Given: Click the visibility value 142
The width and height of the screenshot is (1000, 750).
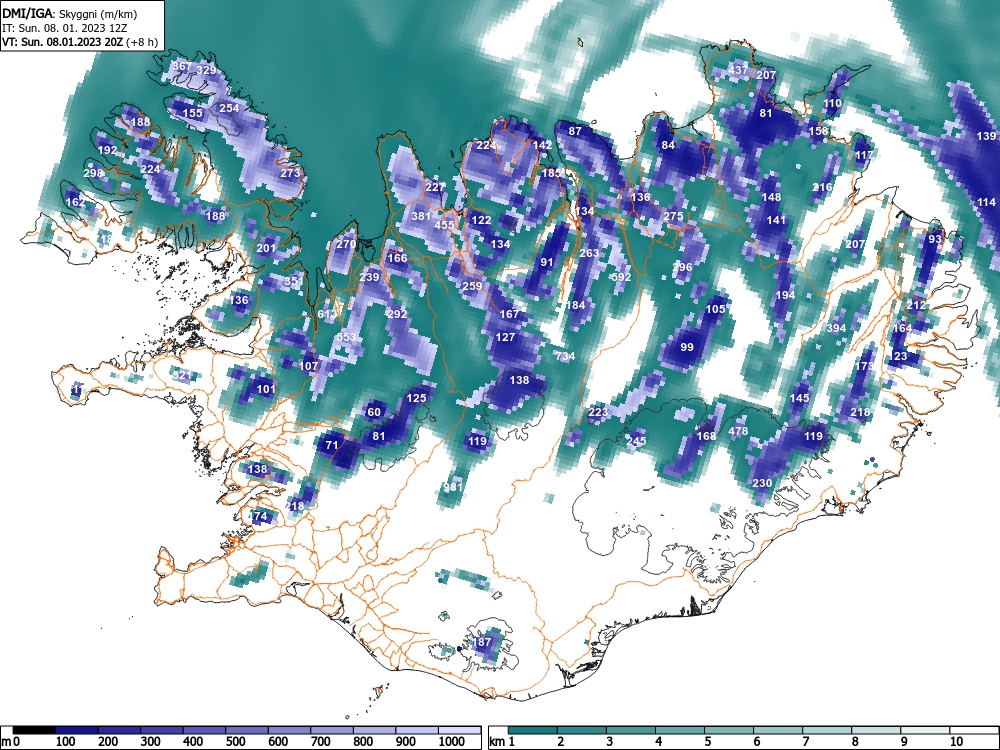Looking at the screenshot, I should coord(542,145).
